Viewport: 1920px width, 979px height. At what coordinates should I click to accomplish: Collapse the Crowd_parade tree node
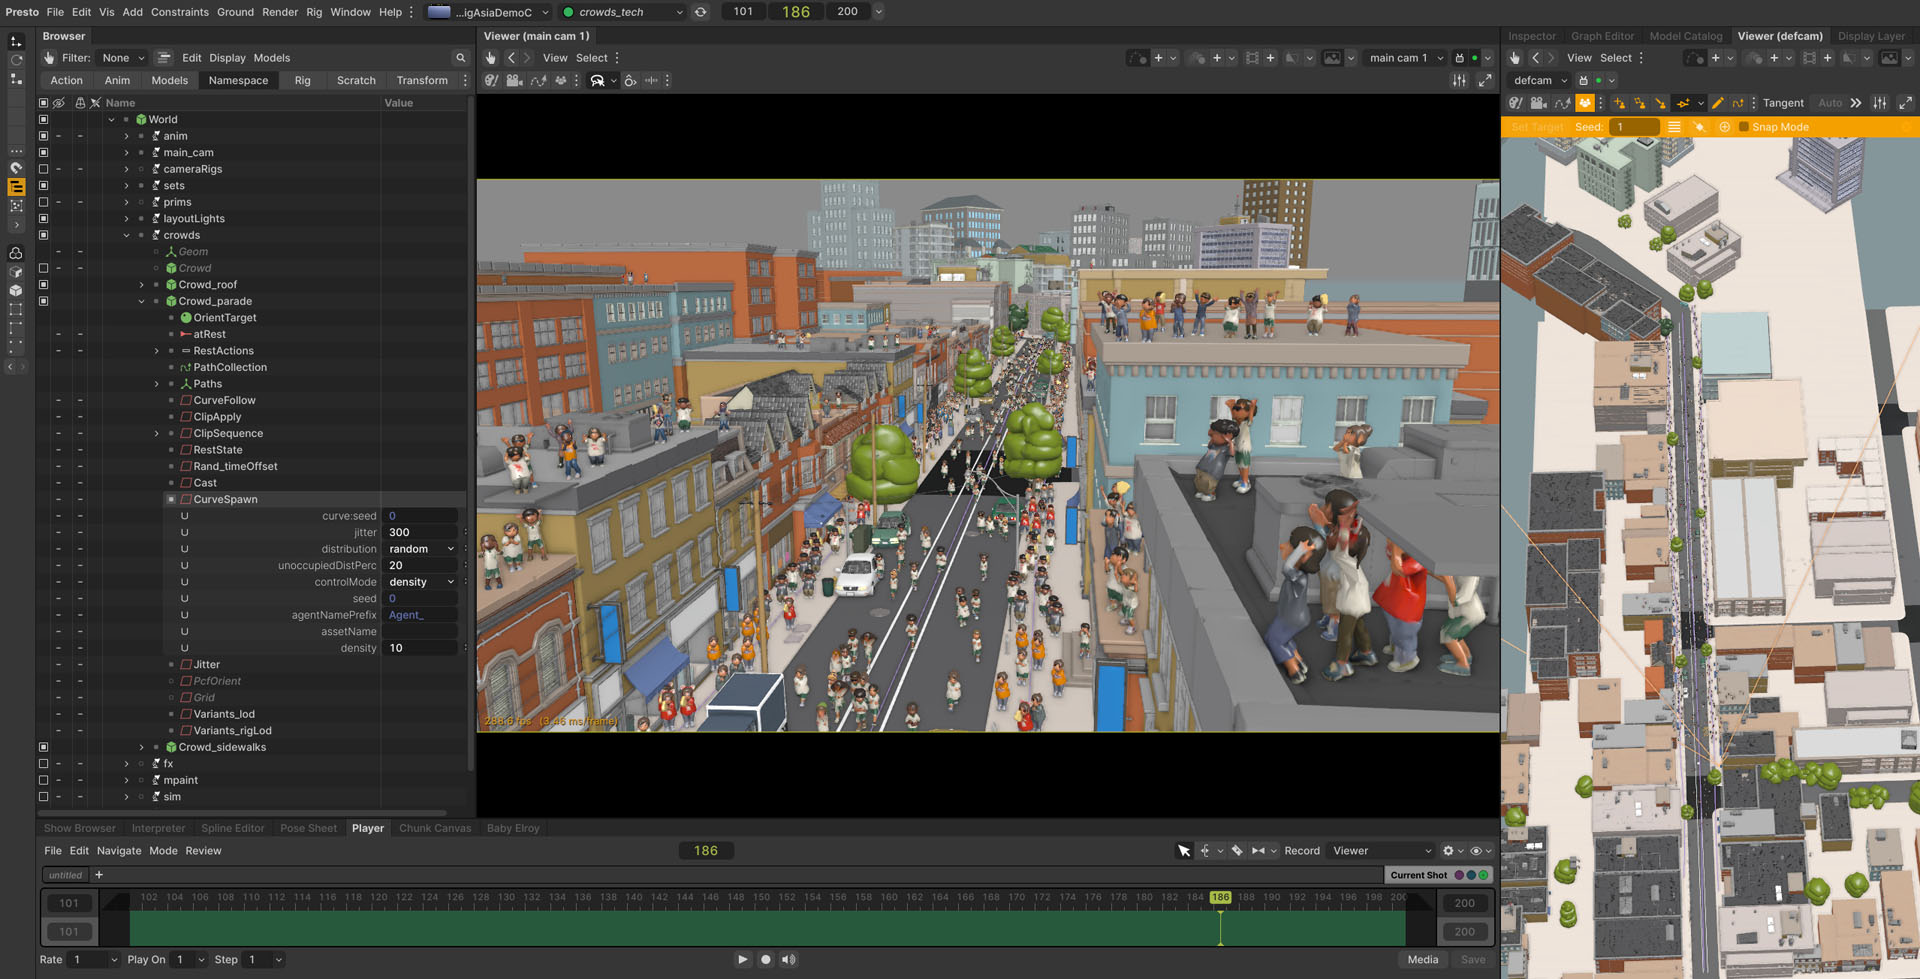141,301
